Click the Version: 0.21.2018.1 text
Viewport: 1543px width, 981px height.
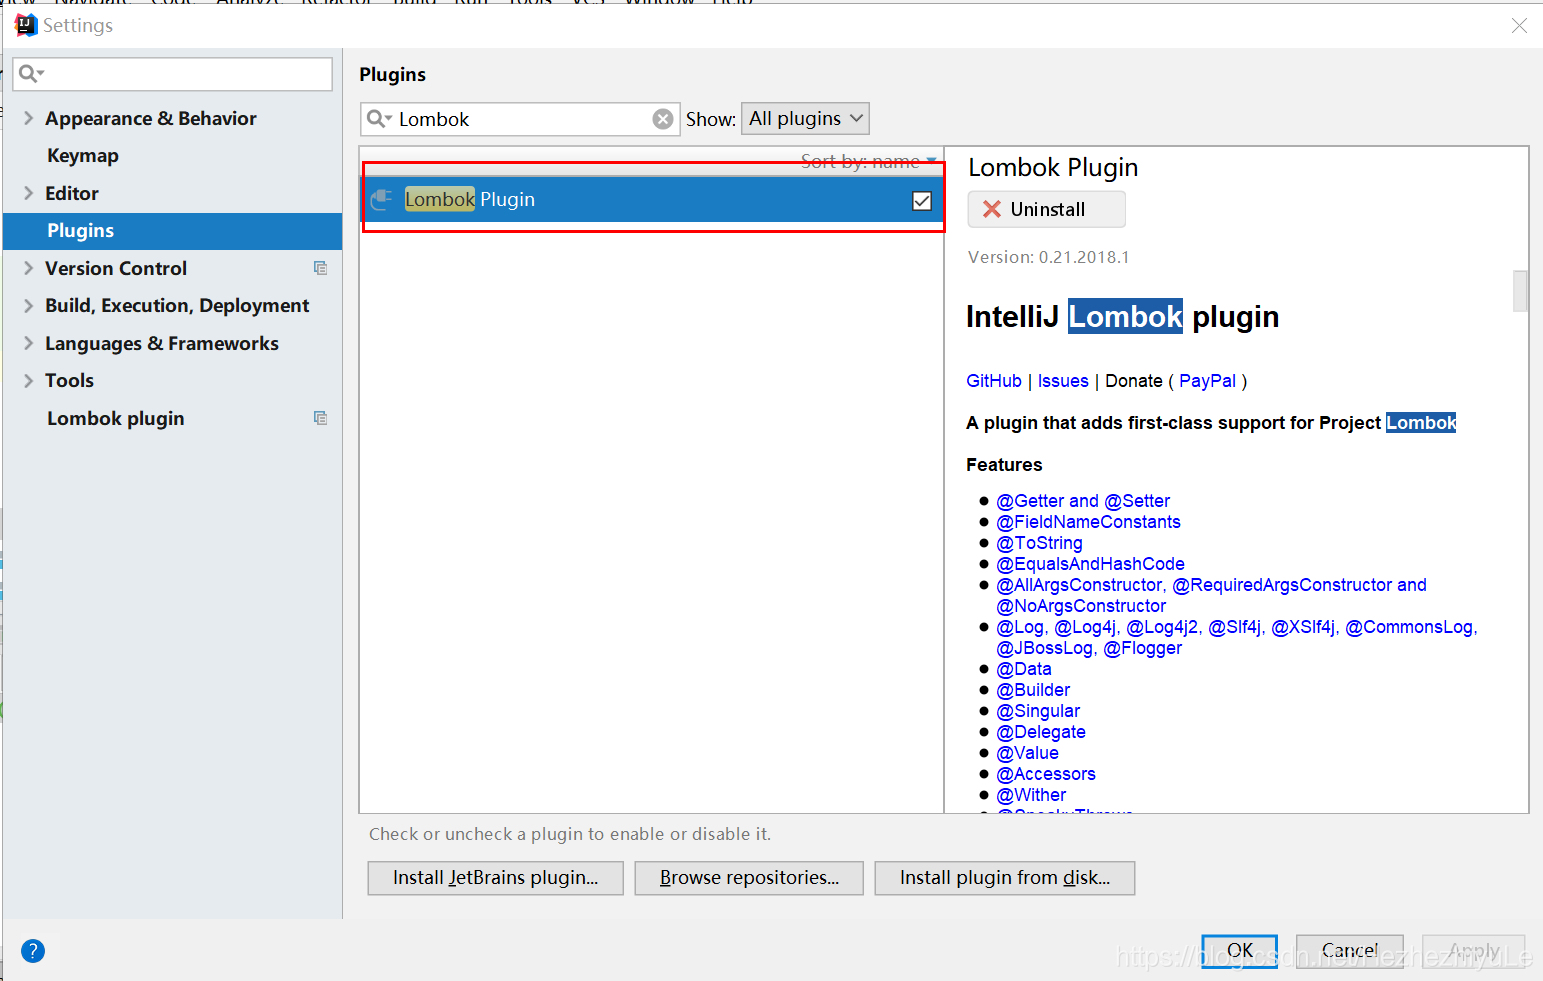pyautogui.click(x=1049, y=257)
